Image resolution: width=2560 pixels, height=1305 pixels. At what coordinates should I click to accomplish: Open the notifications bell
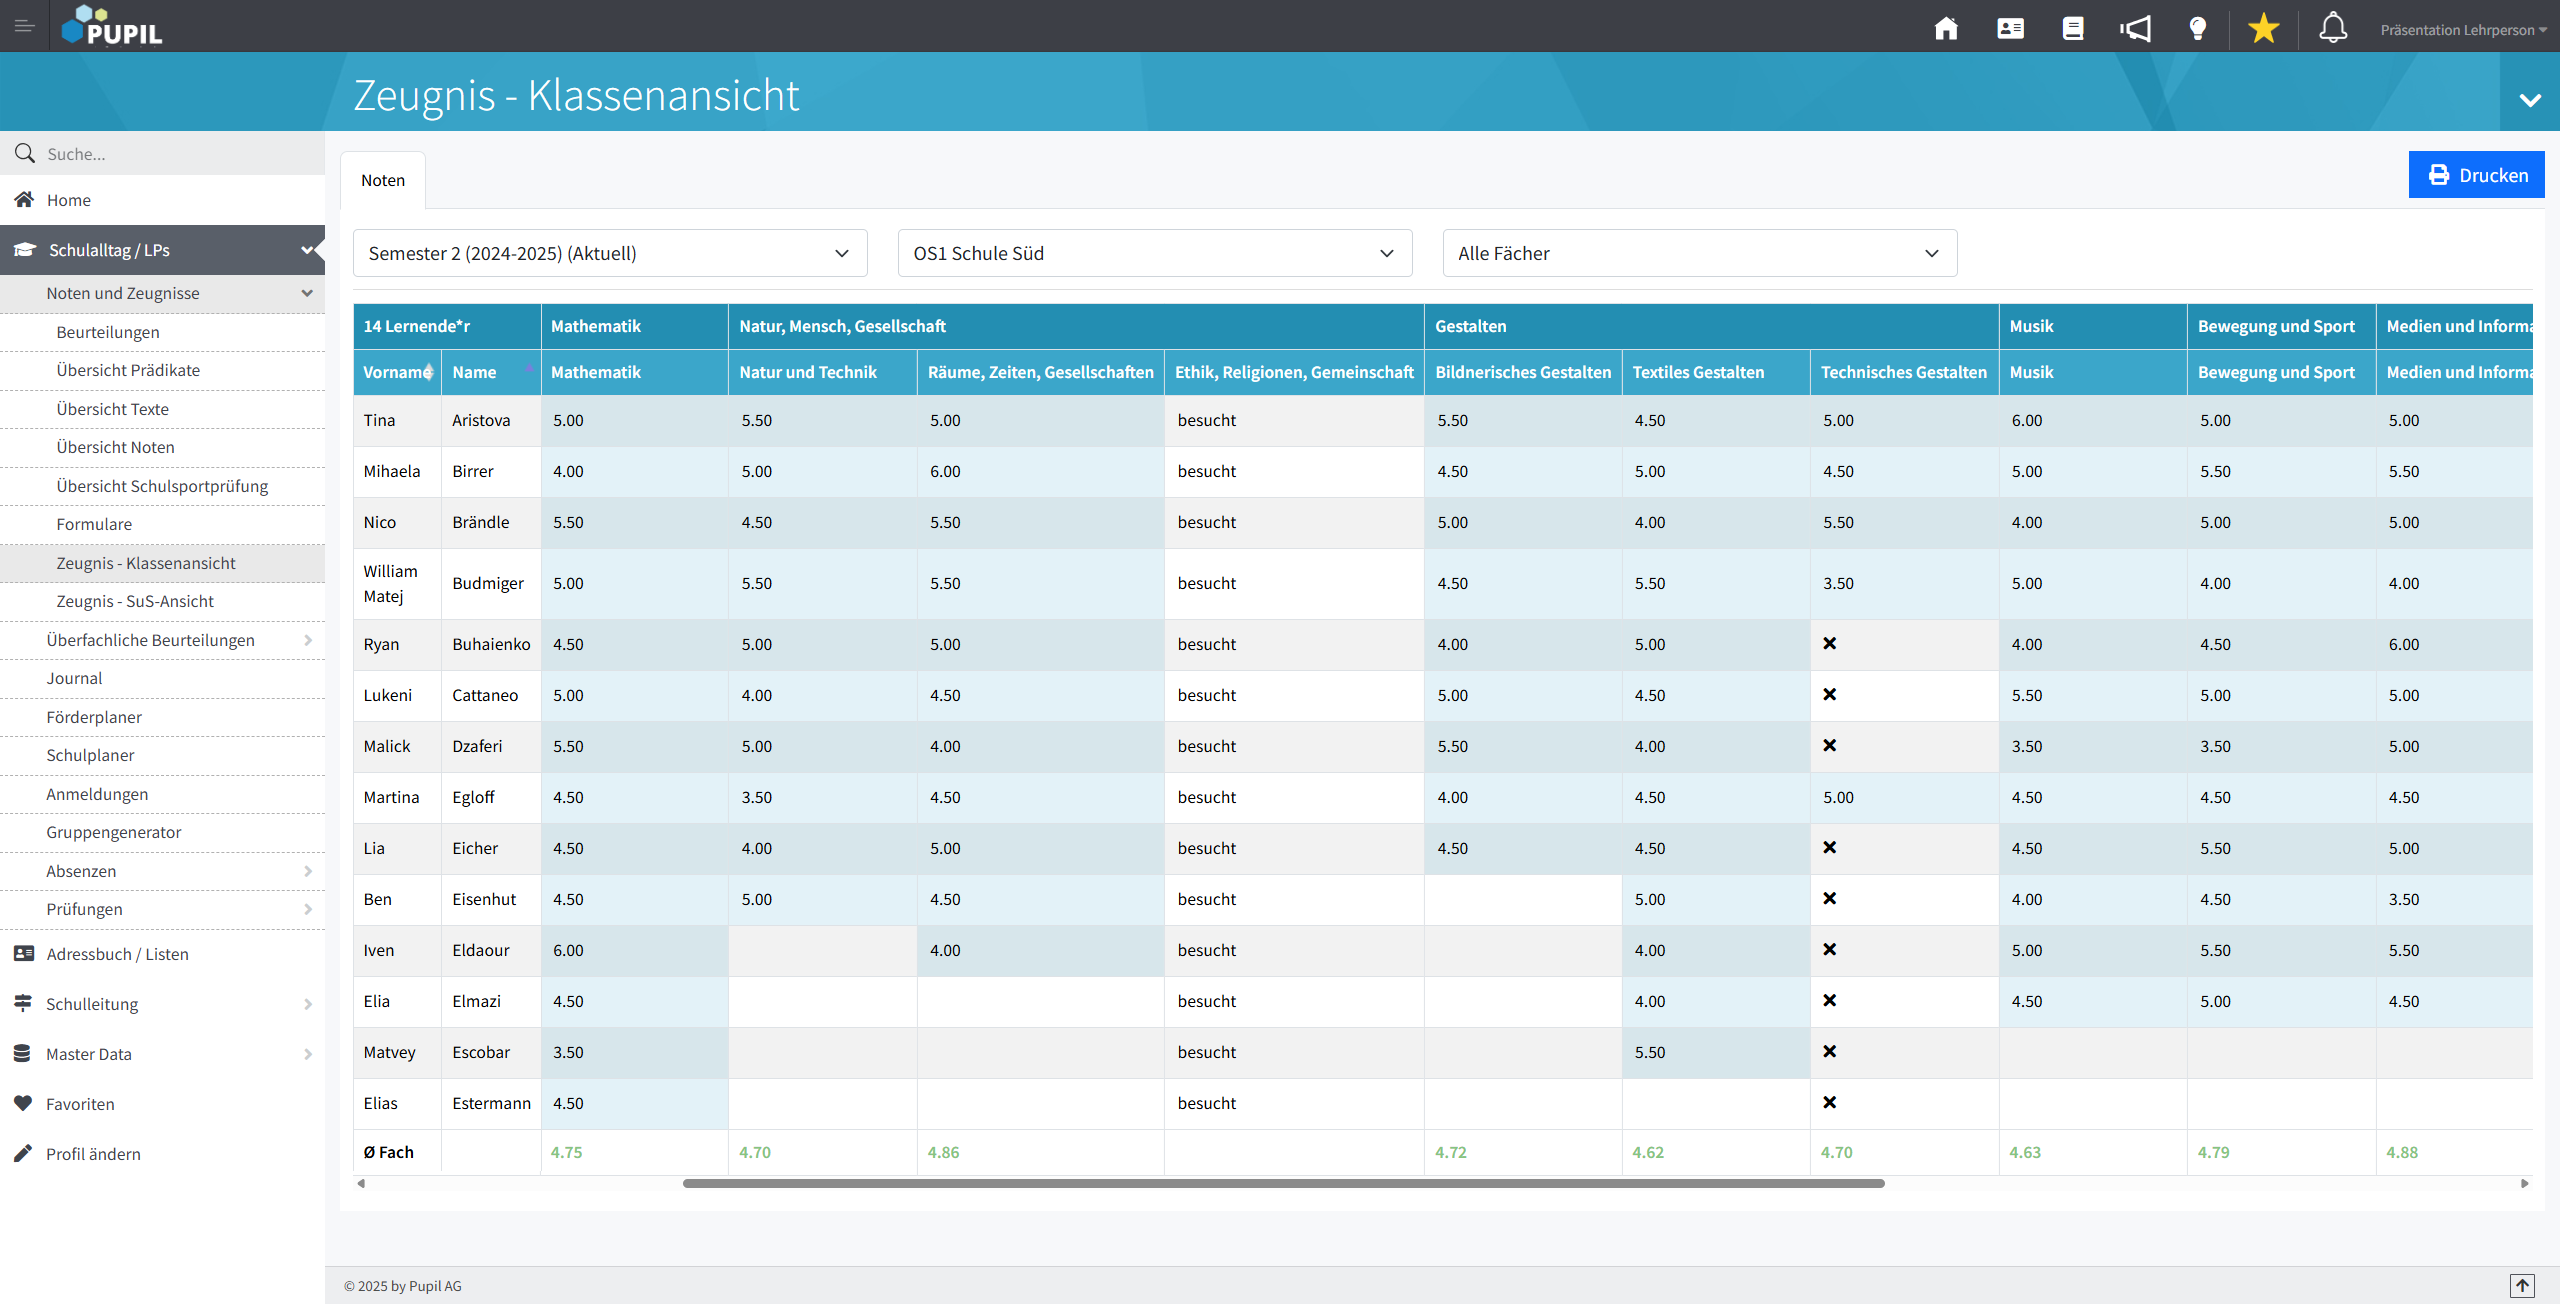click(2332, 28)
